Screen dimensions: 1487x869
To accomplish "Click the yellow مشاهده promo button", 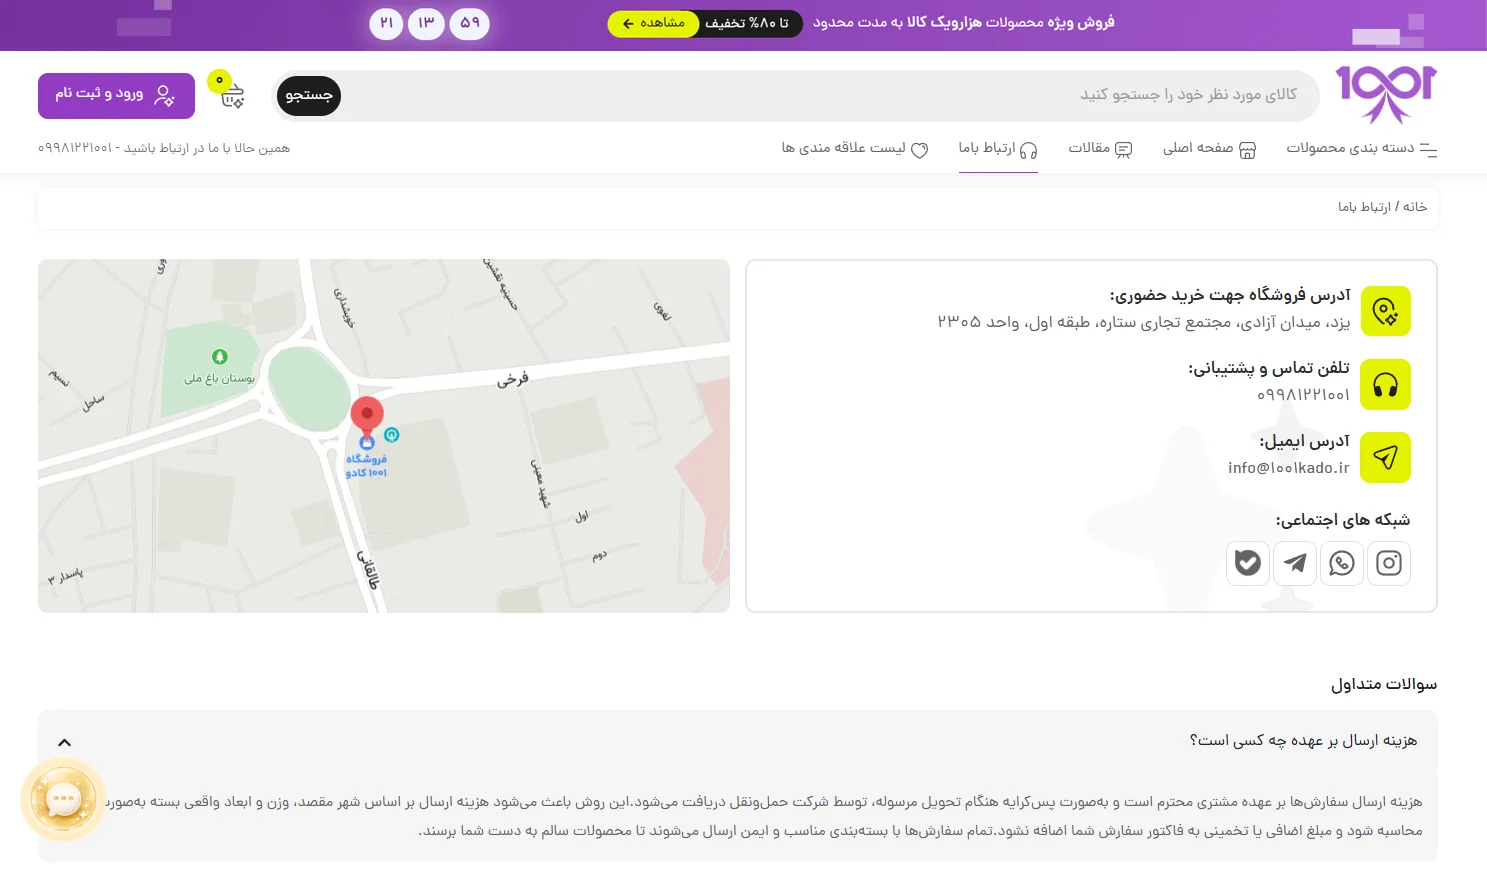I will tap(654, 23).
